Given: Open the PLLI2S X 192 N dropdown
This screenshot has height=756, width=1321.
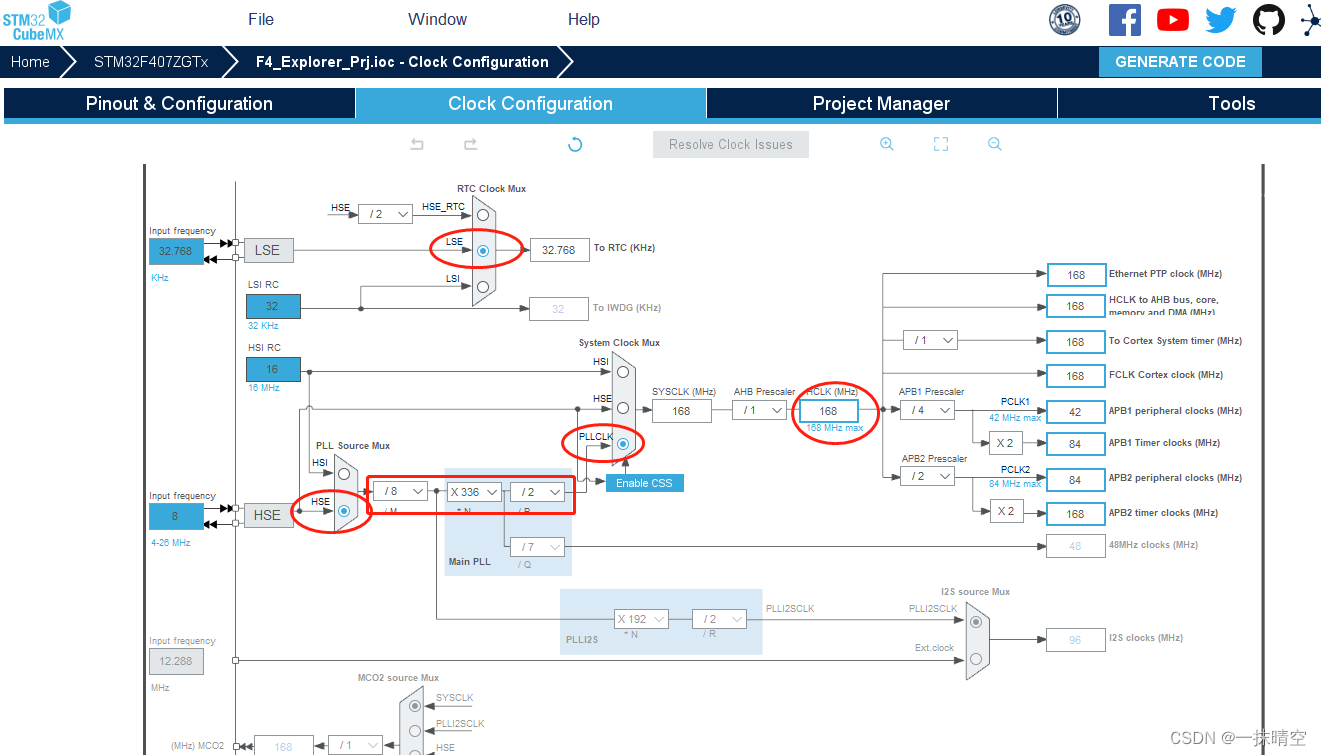Looking at the screenshot, I should [640, 619].
